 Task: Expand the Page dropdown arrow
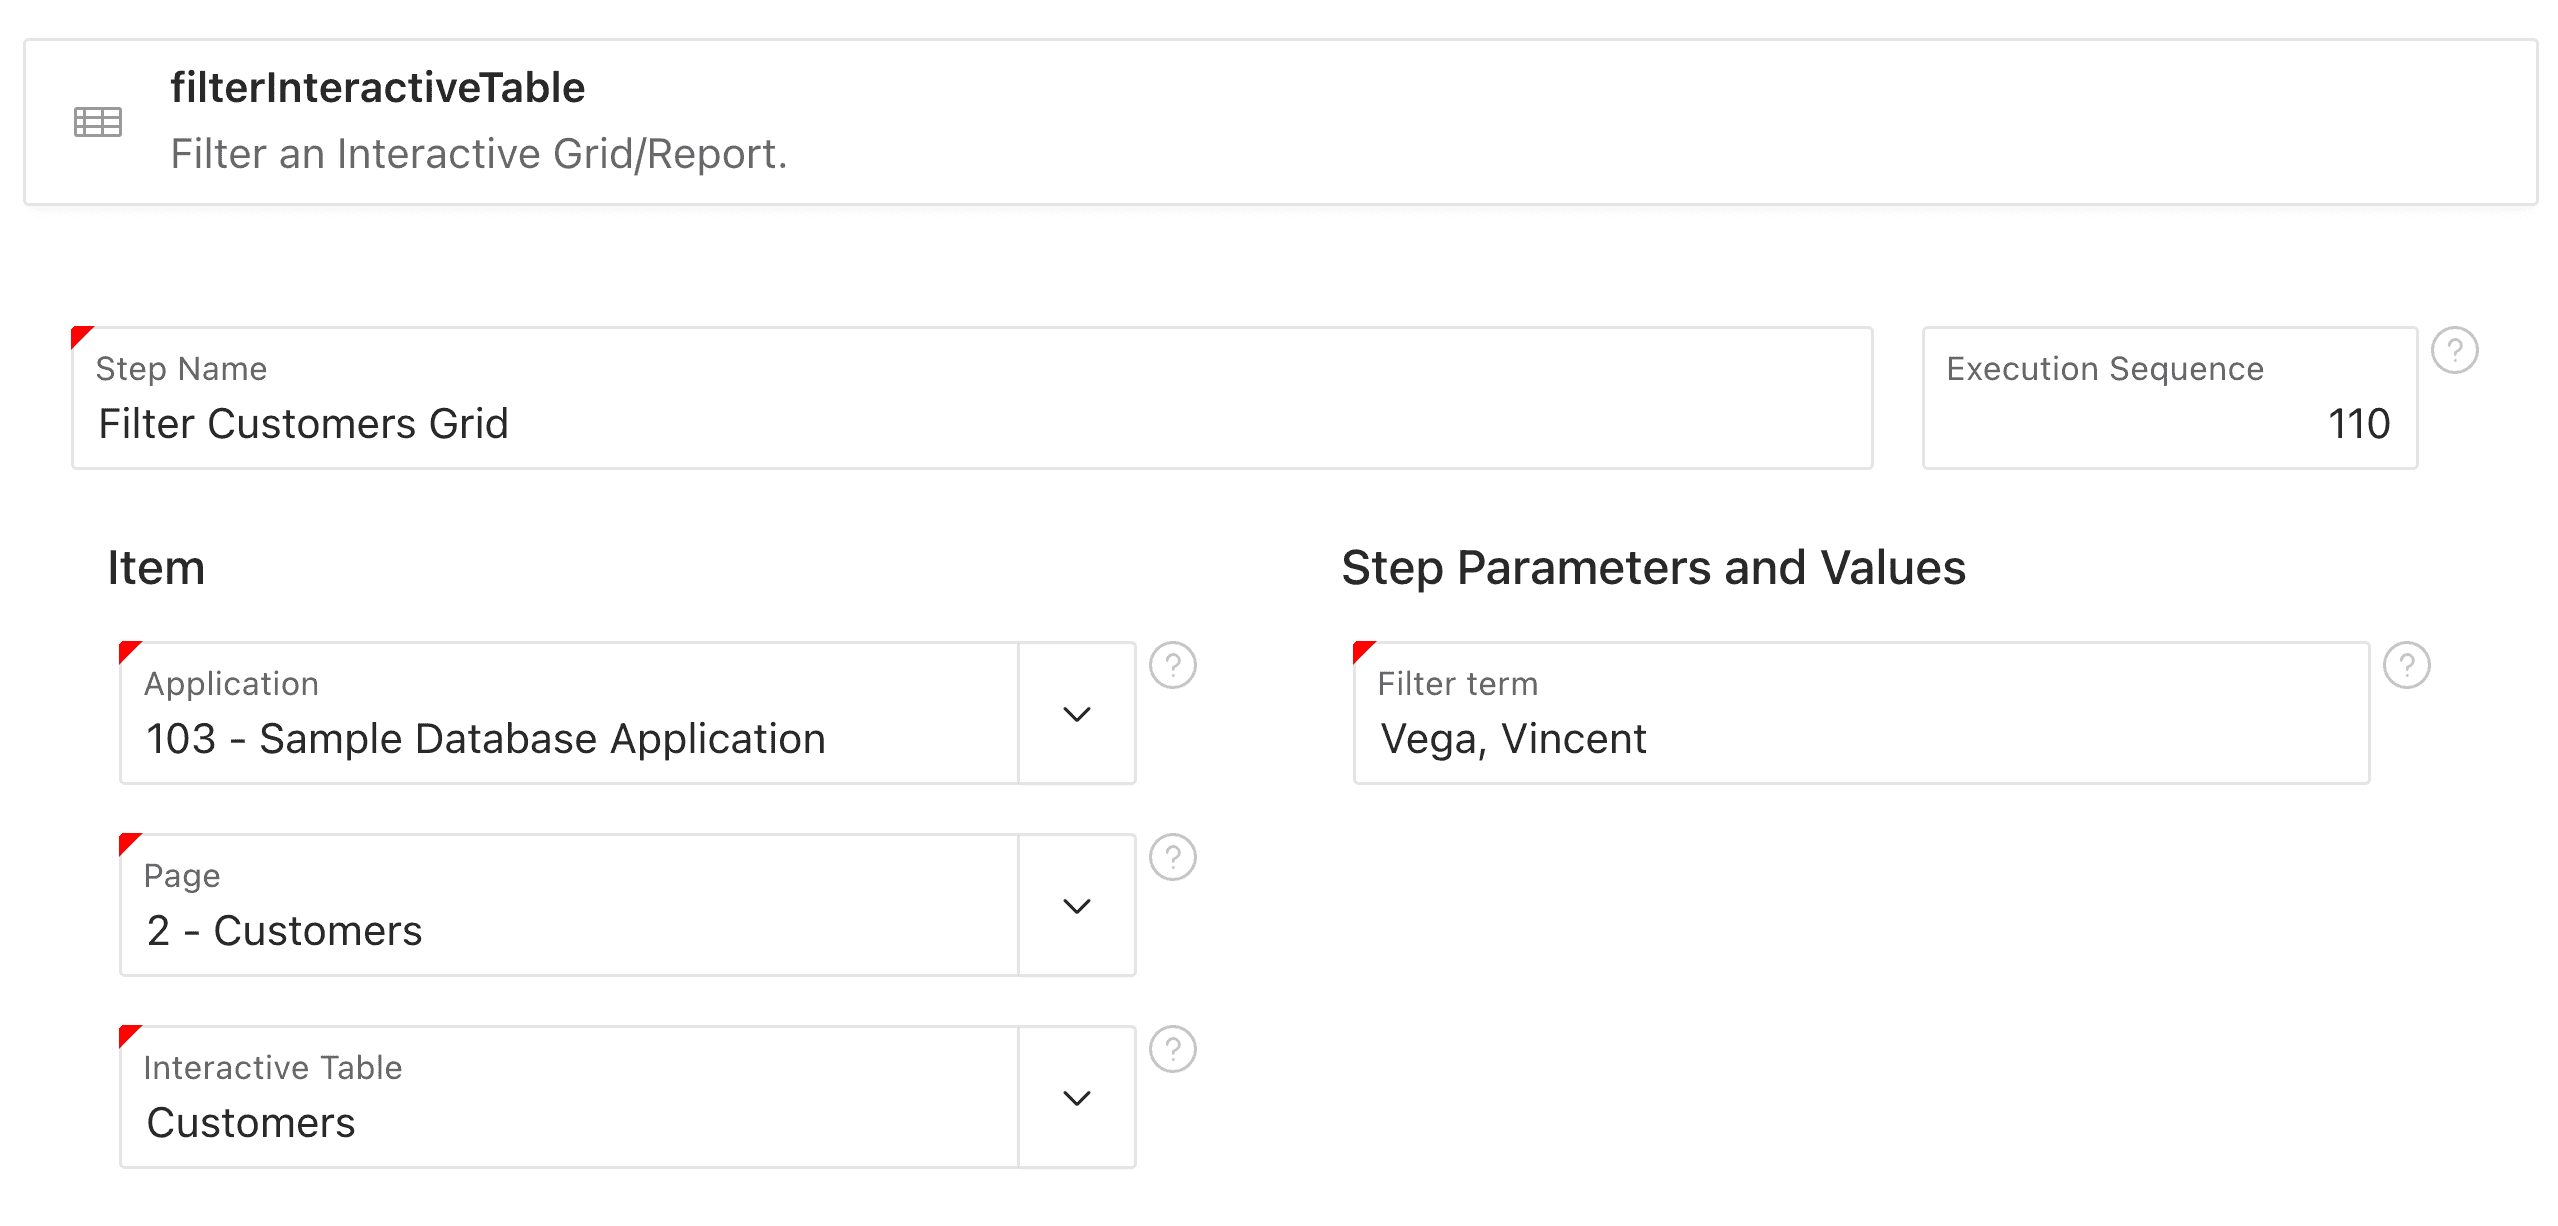pyautogui.click(x=1076, y=905)
